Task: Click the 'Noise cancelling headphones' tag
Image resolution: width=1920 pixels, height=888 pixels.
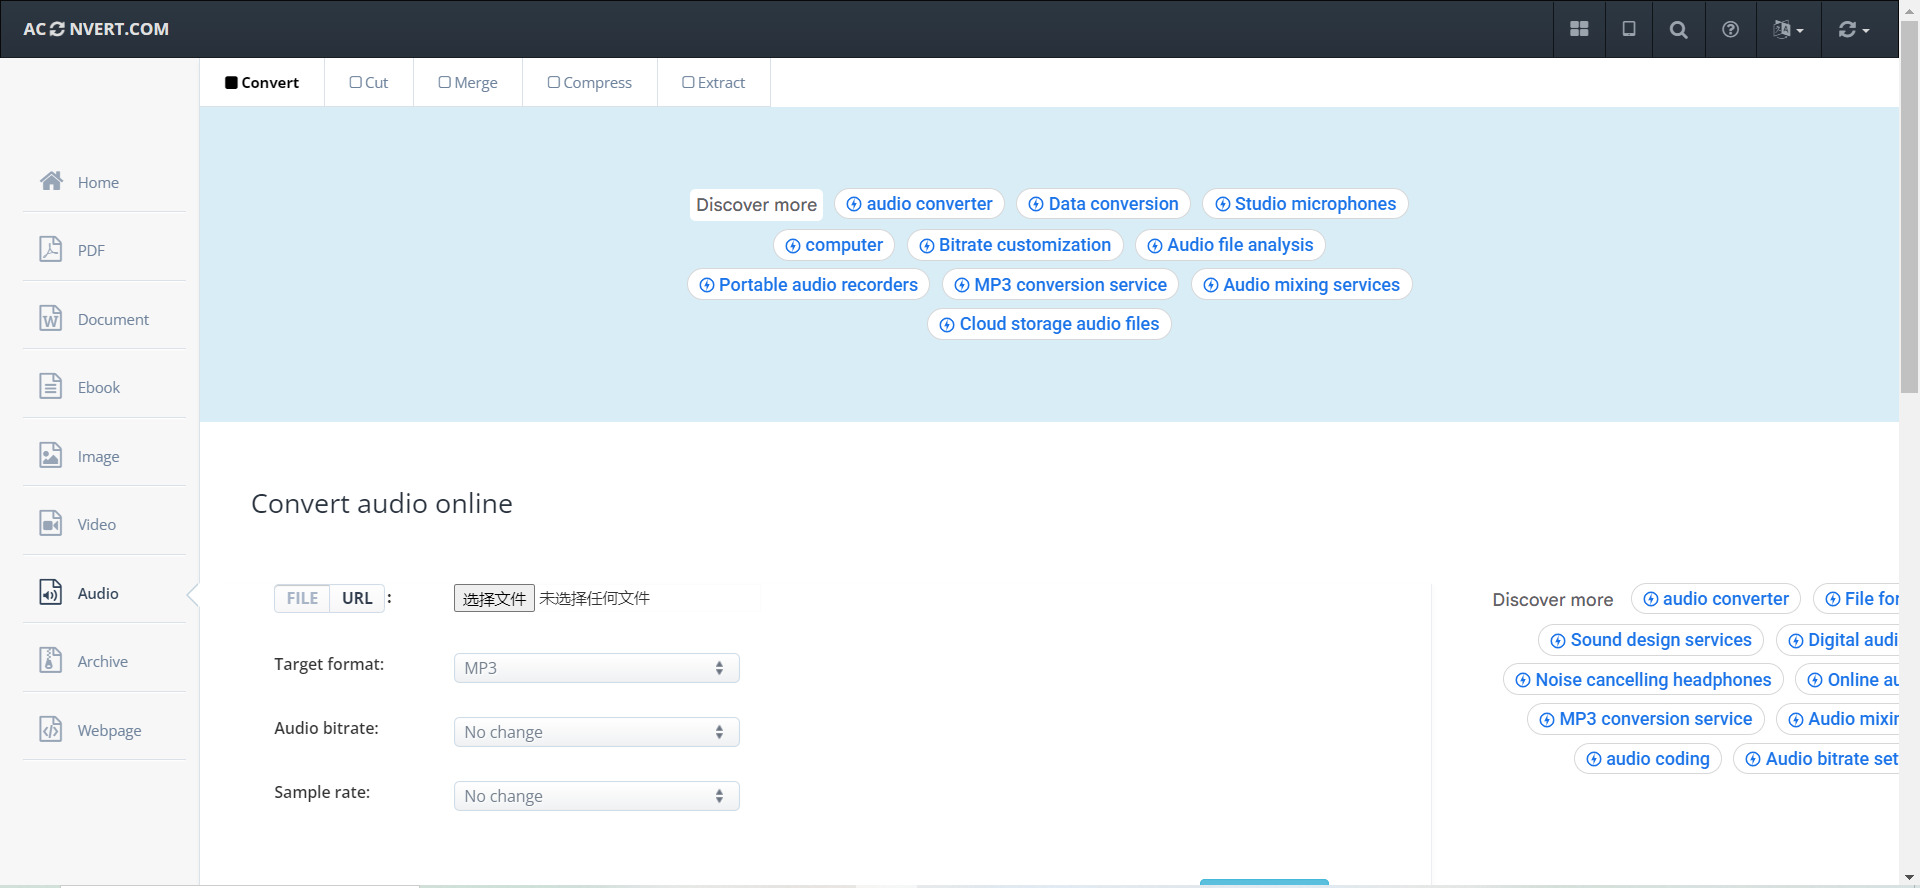Action: point(1643,680)
